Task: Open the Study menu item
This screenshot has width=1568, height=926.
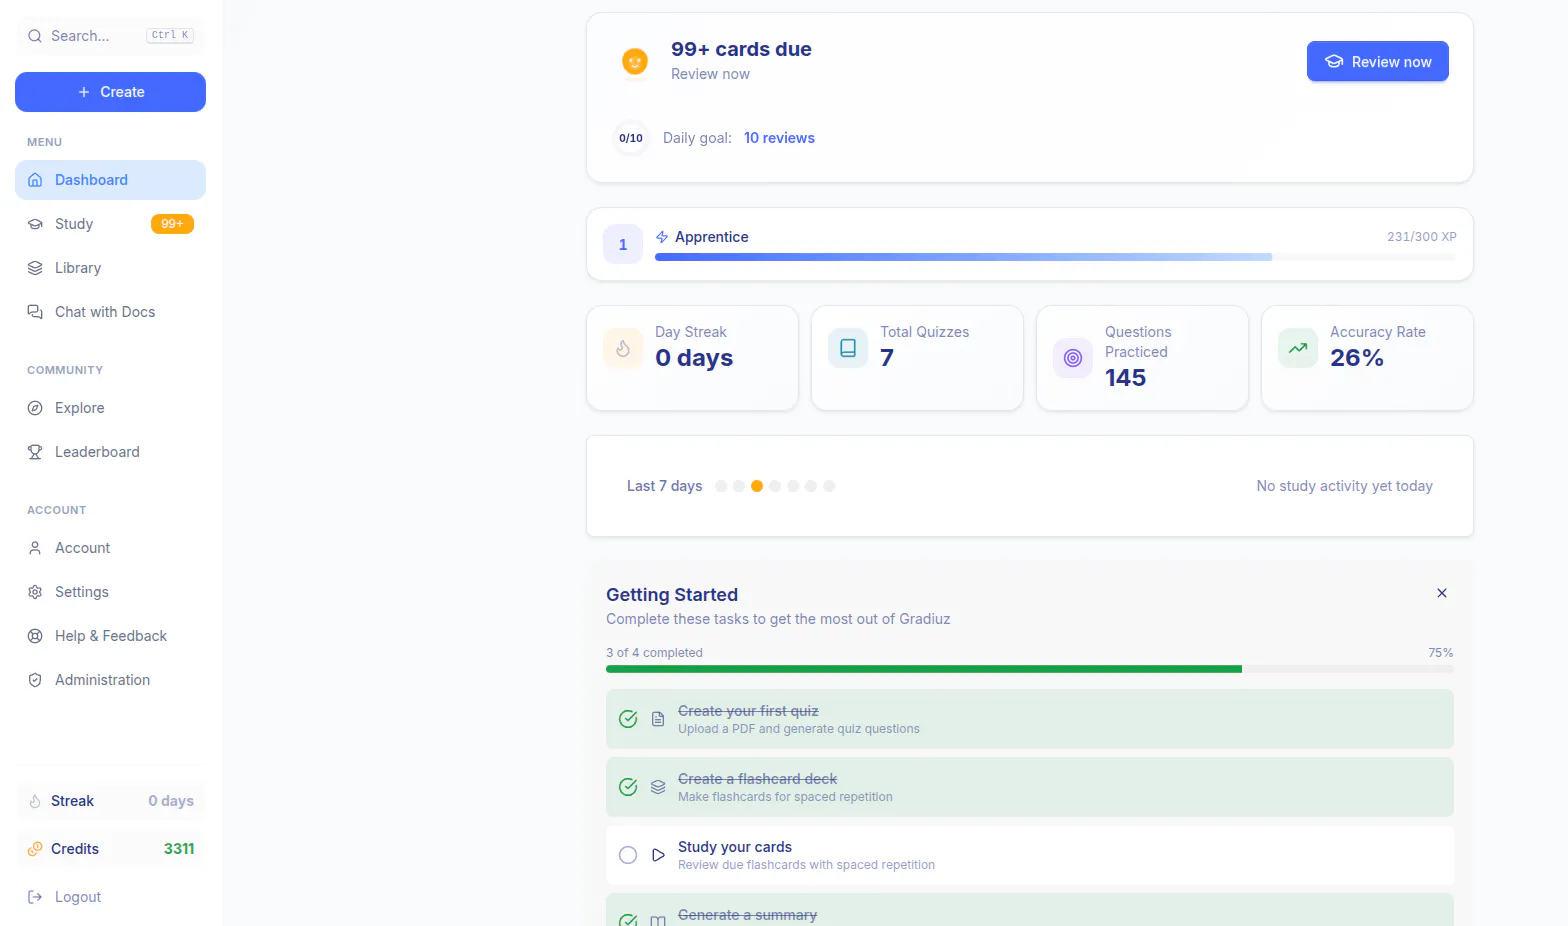Action: (110, 224)
